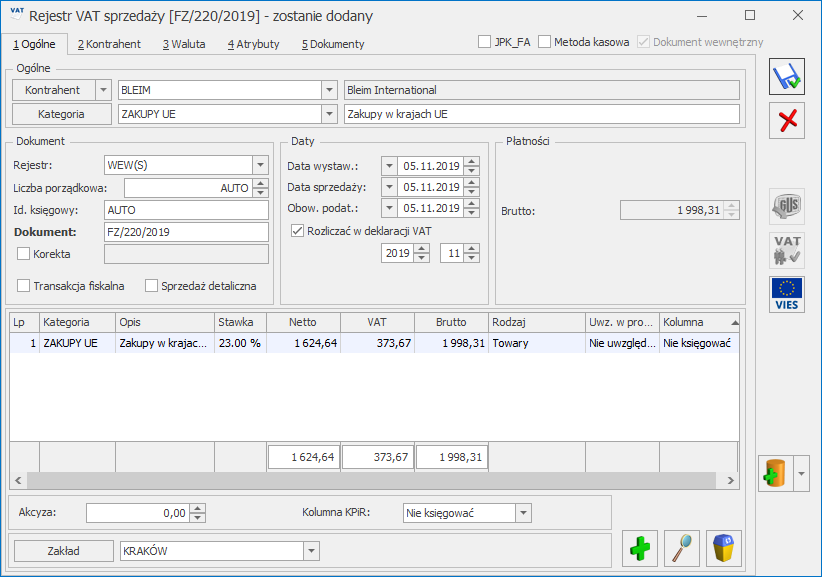822x577 pixels.
Task: Open the Zakład KRAKÓW dropdown
Action: pyautogui.click(x=311, y=551)
